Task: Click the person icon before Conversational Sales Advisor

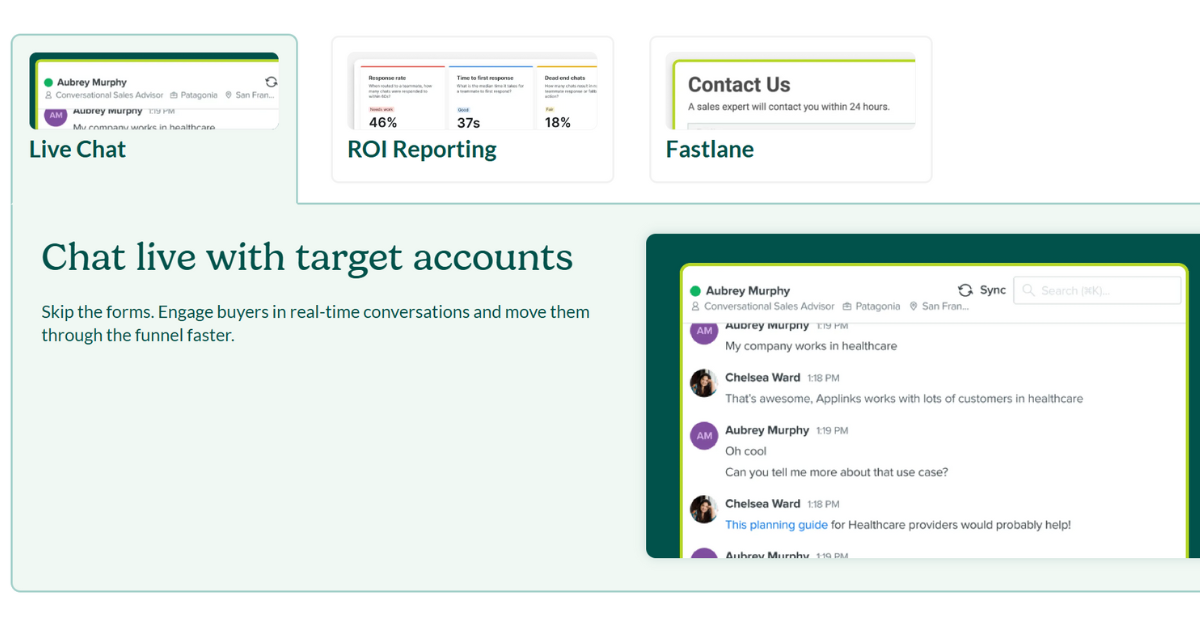Action: [696, 306]
